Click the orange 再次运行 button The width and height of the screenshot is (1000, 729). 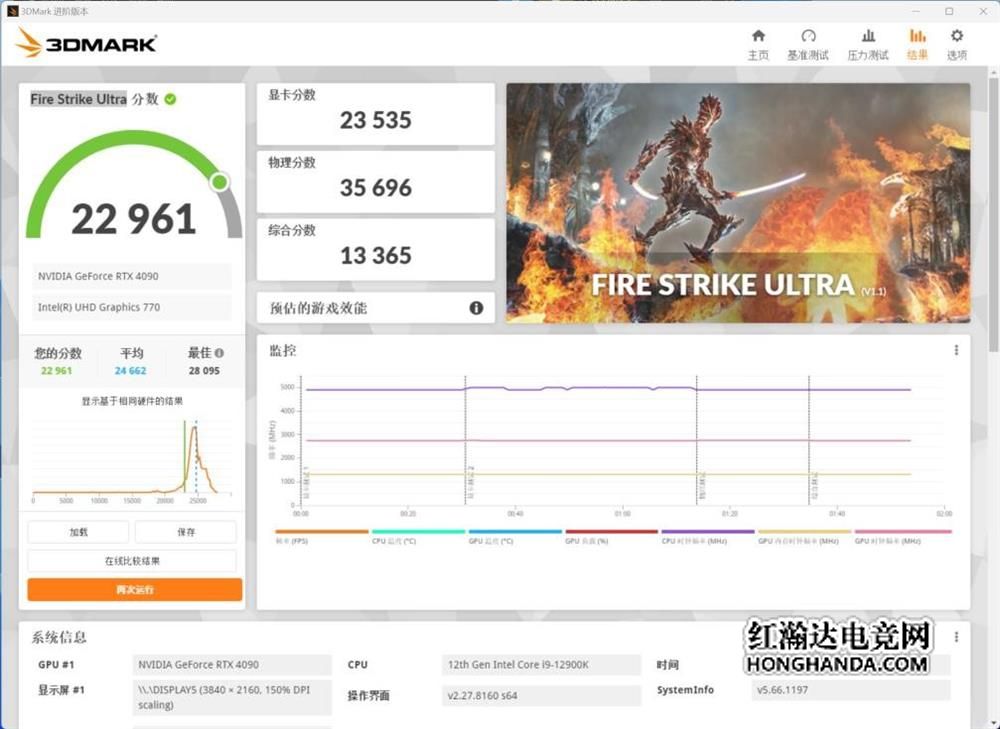click(135, 589)
